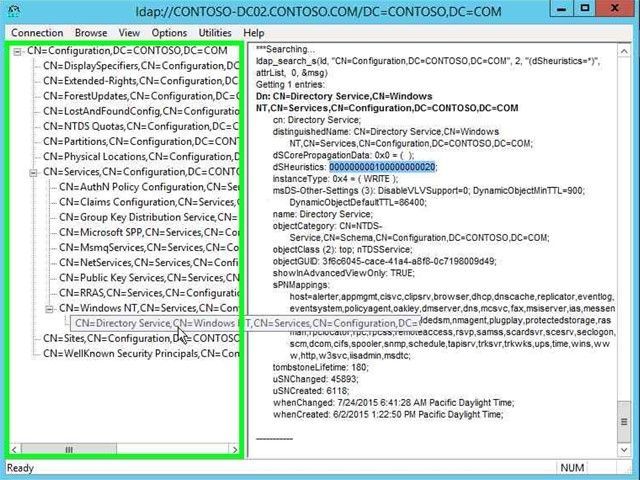
Task: Click results pane vertical scrollbar thumb
Action: click(x=624, y=422)
